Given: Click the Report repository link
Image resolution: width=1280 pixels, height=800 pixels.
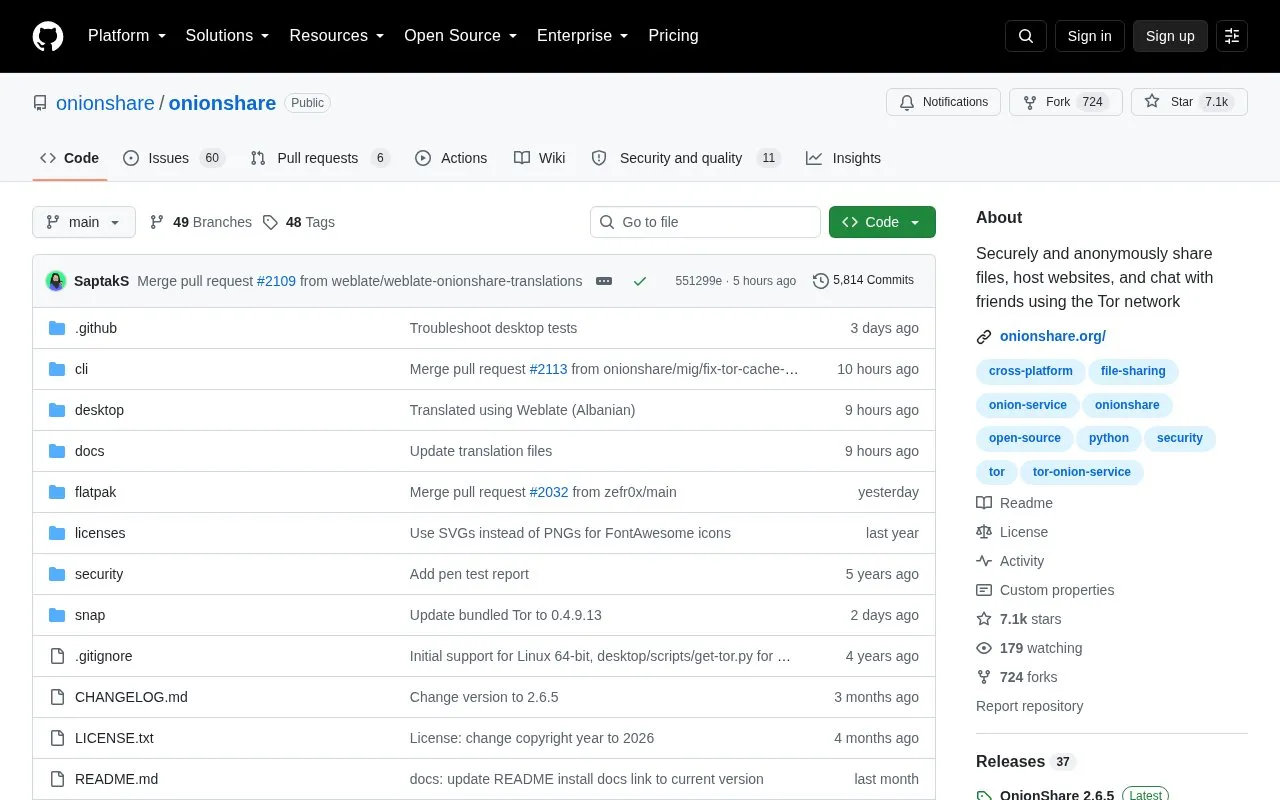Looking at the screenshot, I should tap(1029, 706).
